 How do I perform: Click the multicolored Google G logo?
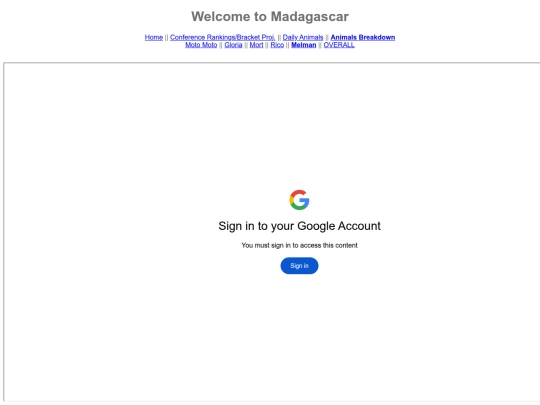coord(299,200)
